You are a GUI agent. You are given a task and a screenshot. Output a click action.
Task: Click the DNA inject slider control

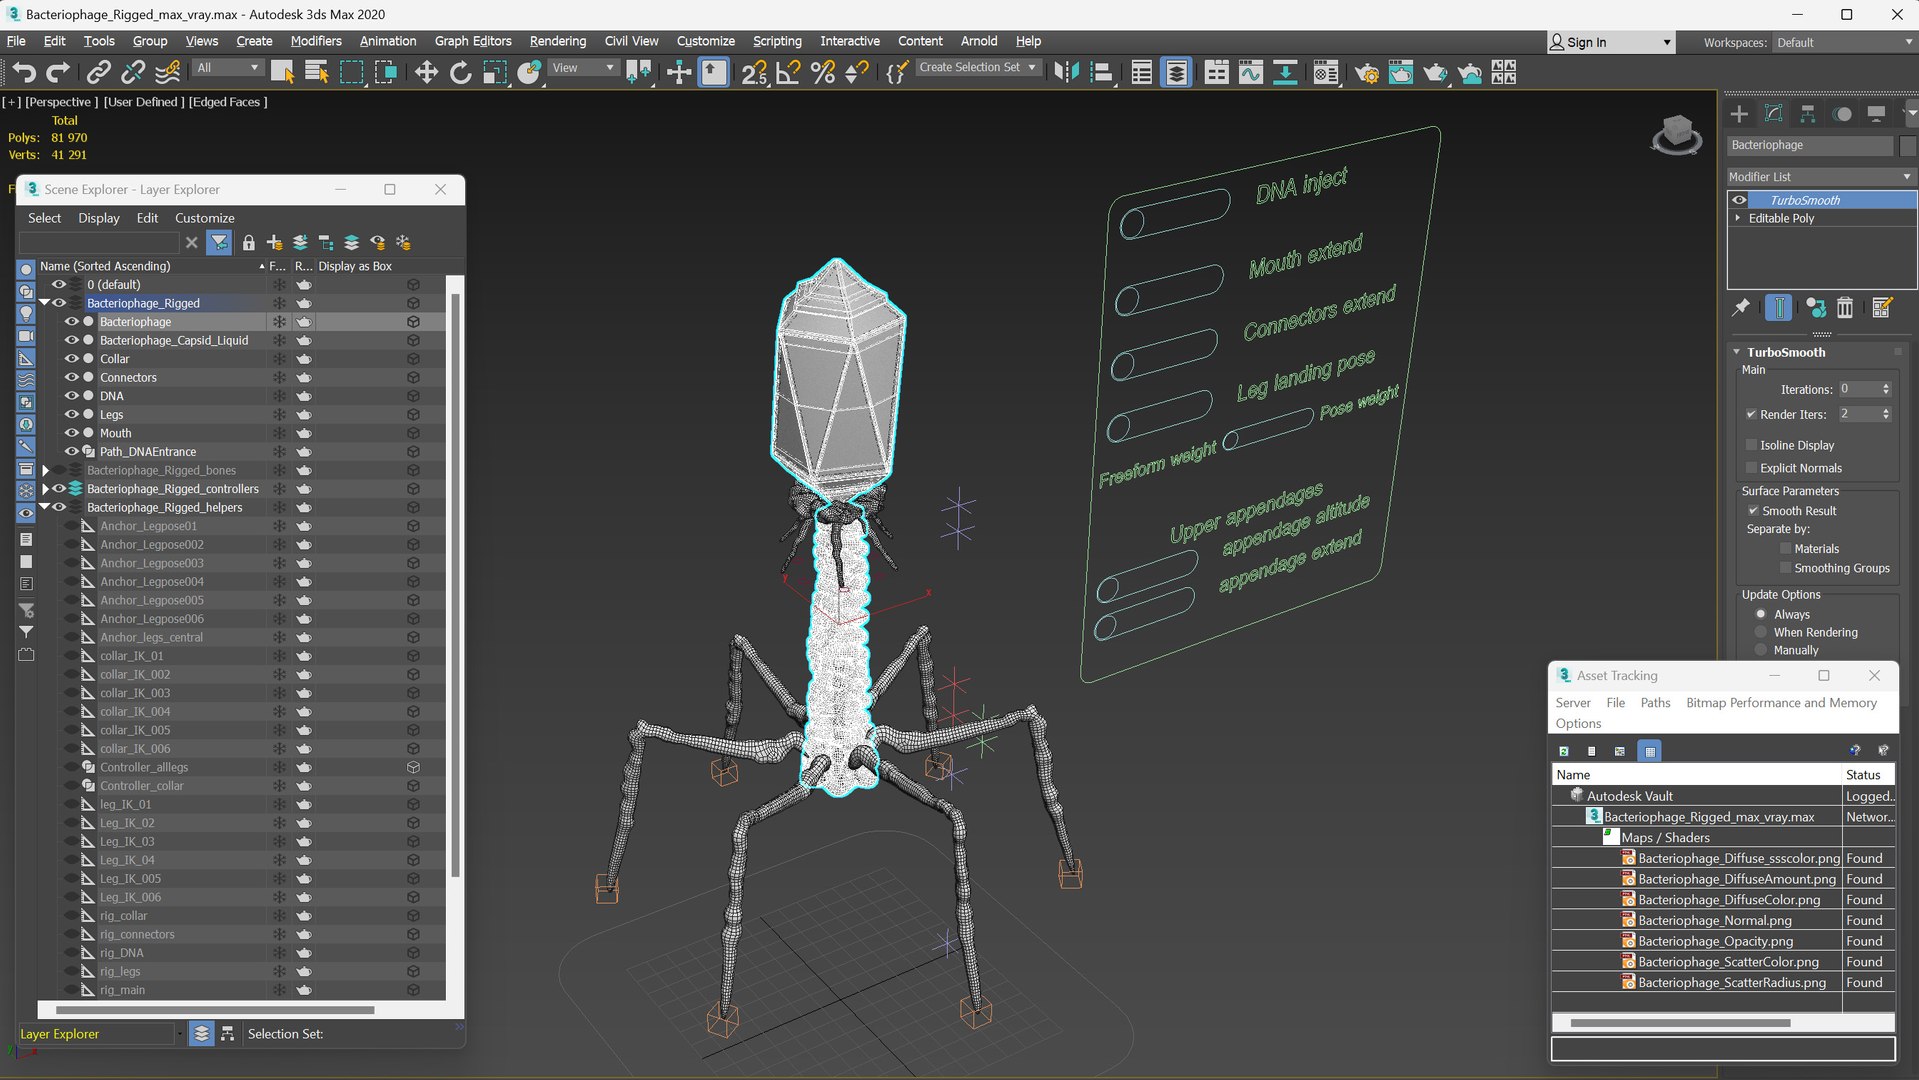[1174, 213]
